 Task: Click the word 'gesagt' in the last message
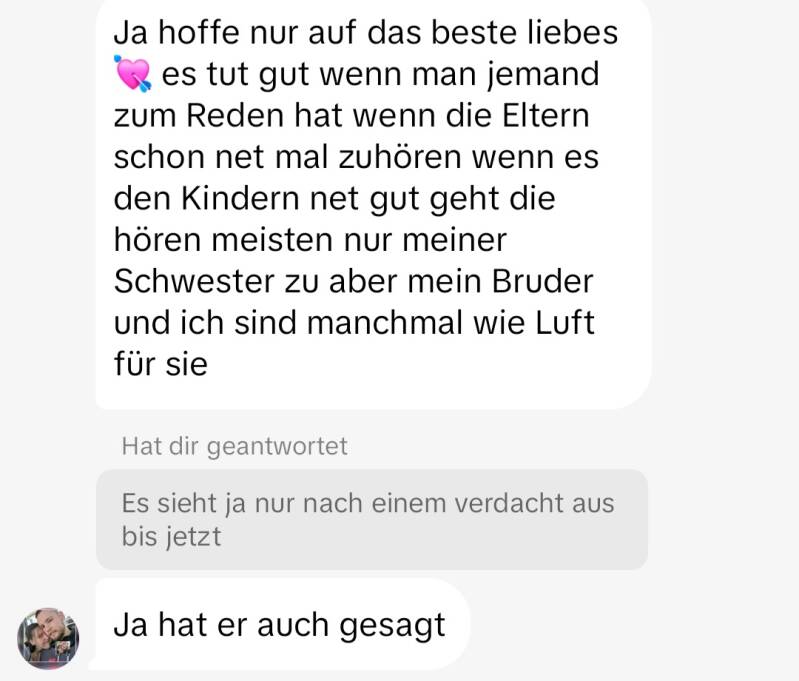tap(392, 626)
